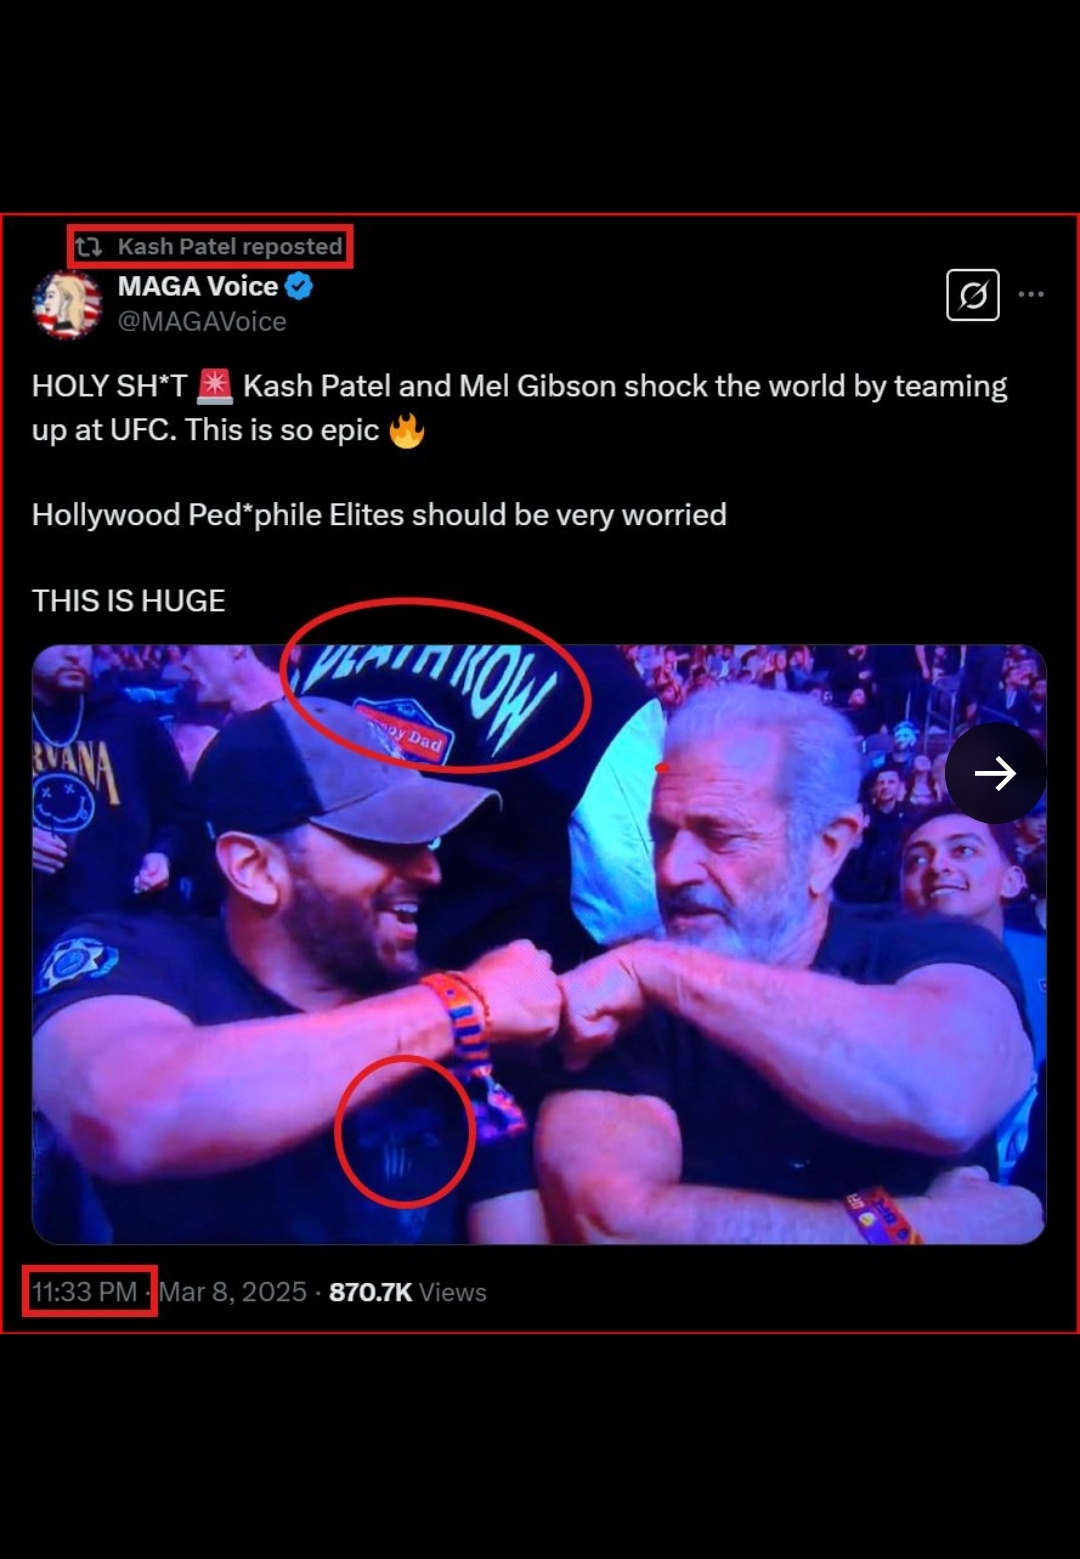Image resolution: width=1080 pixels, height=1559 pixels.
Task: Click the "Hollywood" sentence in the post
Action: pos(379,515)
